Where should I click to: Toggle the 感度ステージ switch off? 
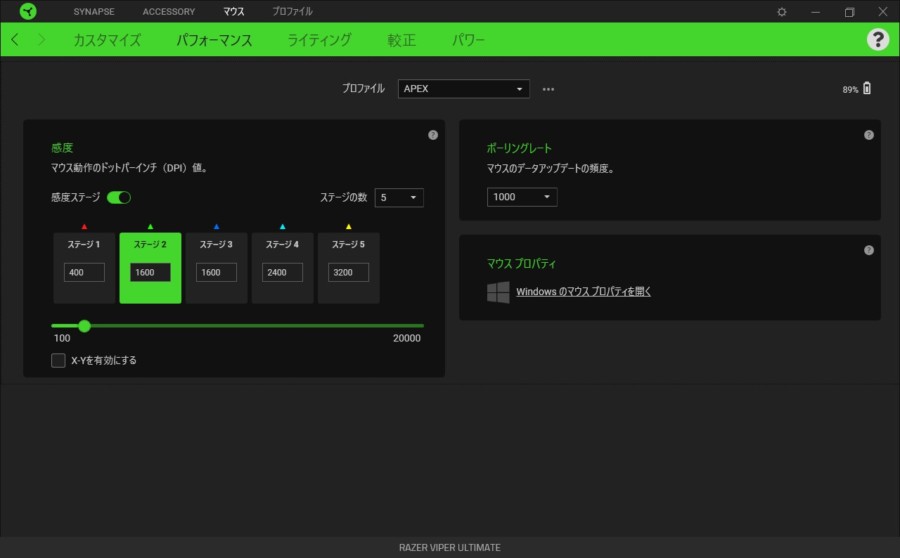(x=119, y=197)
